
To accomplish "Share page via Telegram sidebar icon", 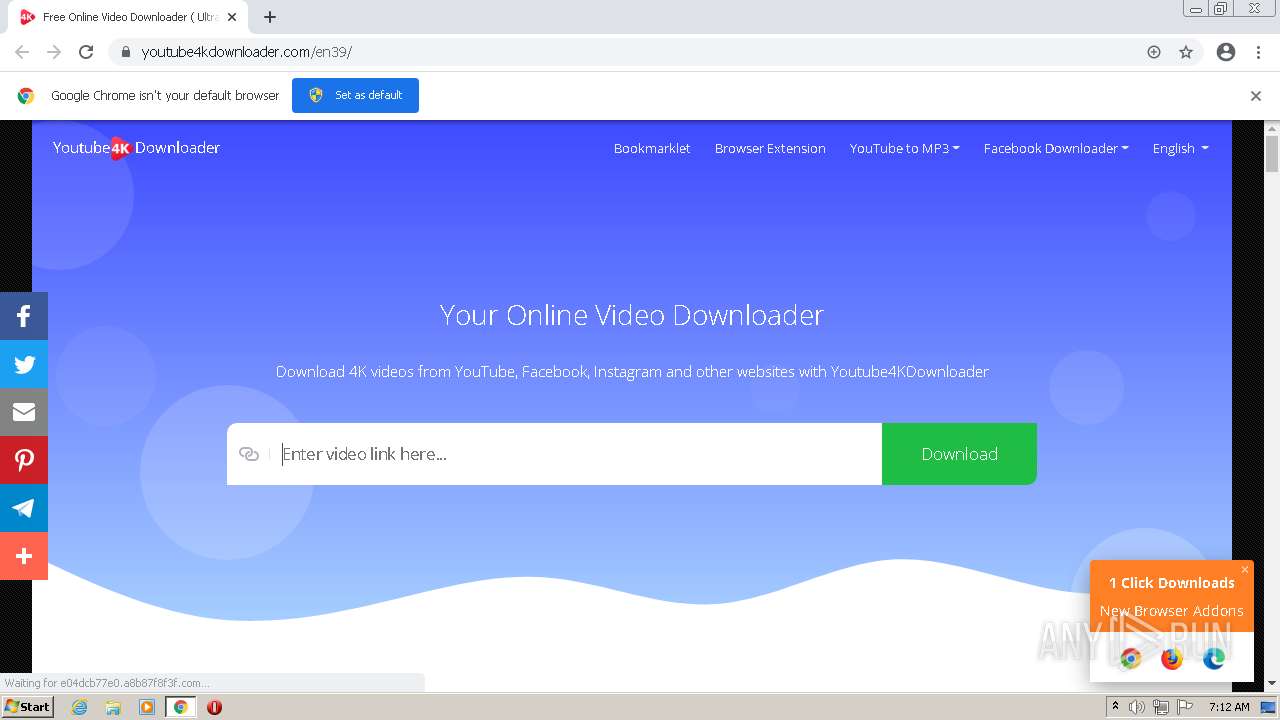I will pos(24,508).
